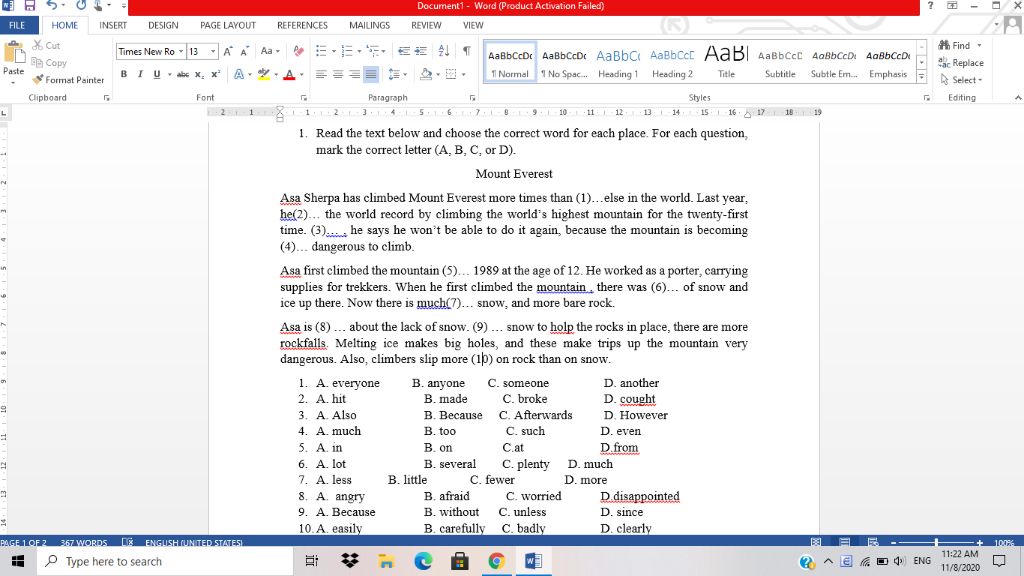Click the 367 WORDS count in status bar
The height and width of the screenshot is (576, 1024).
coord(84,543)
